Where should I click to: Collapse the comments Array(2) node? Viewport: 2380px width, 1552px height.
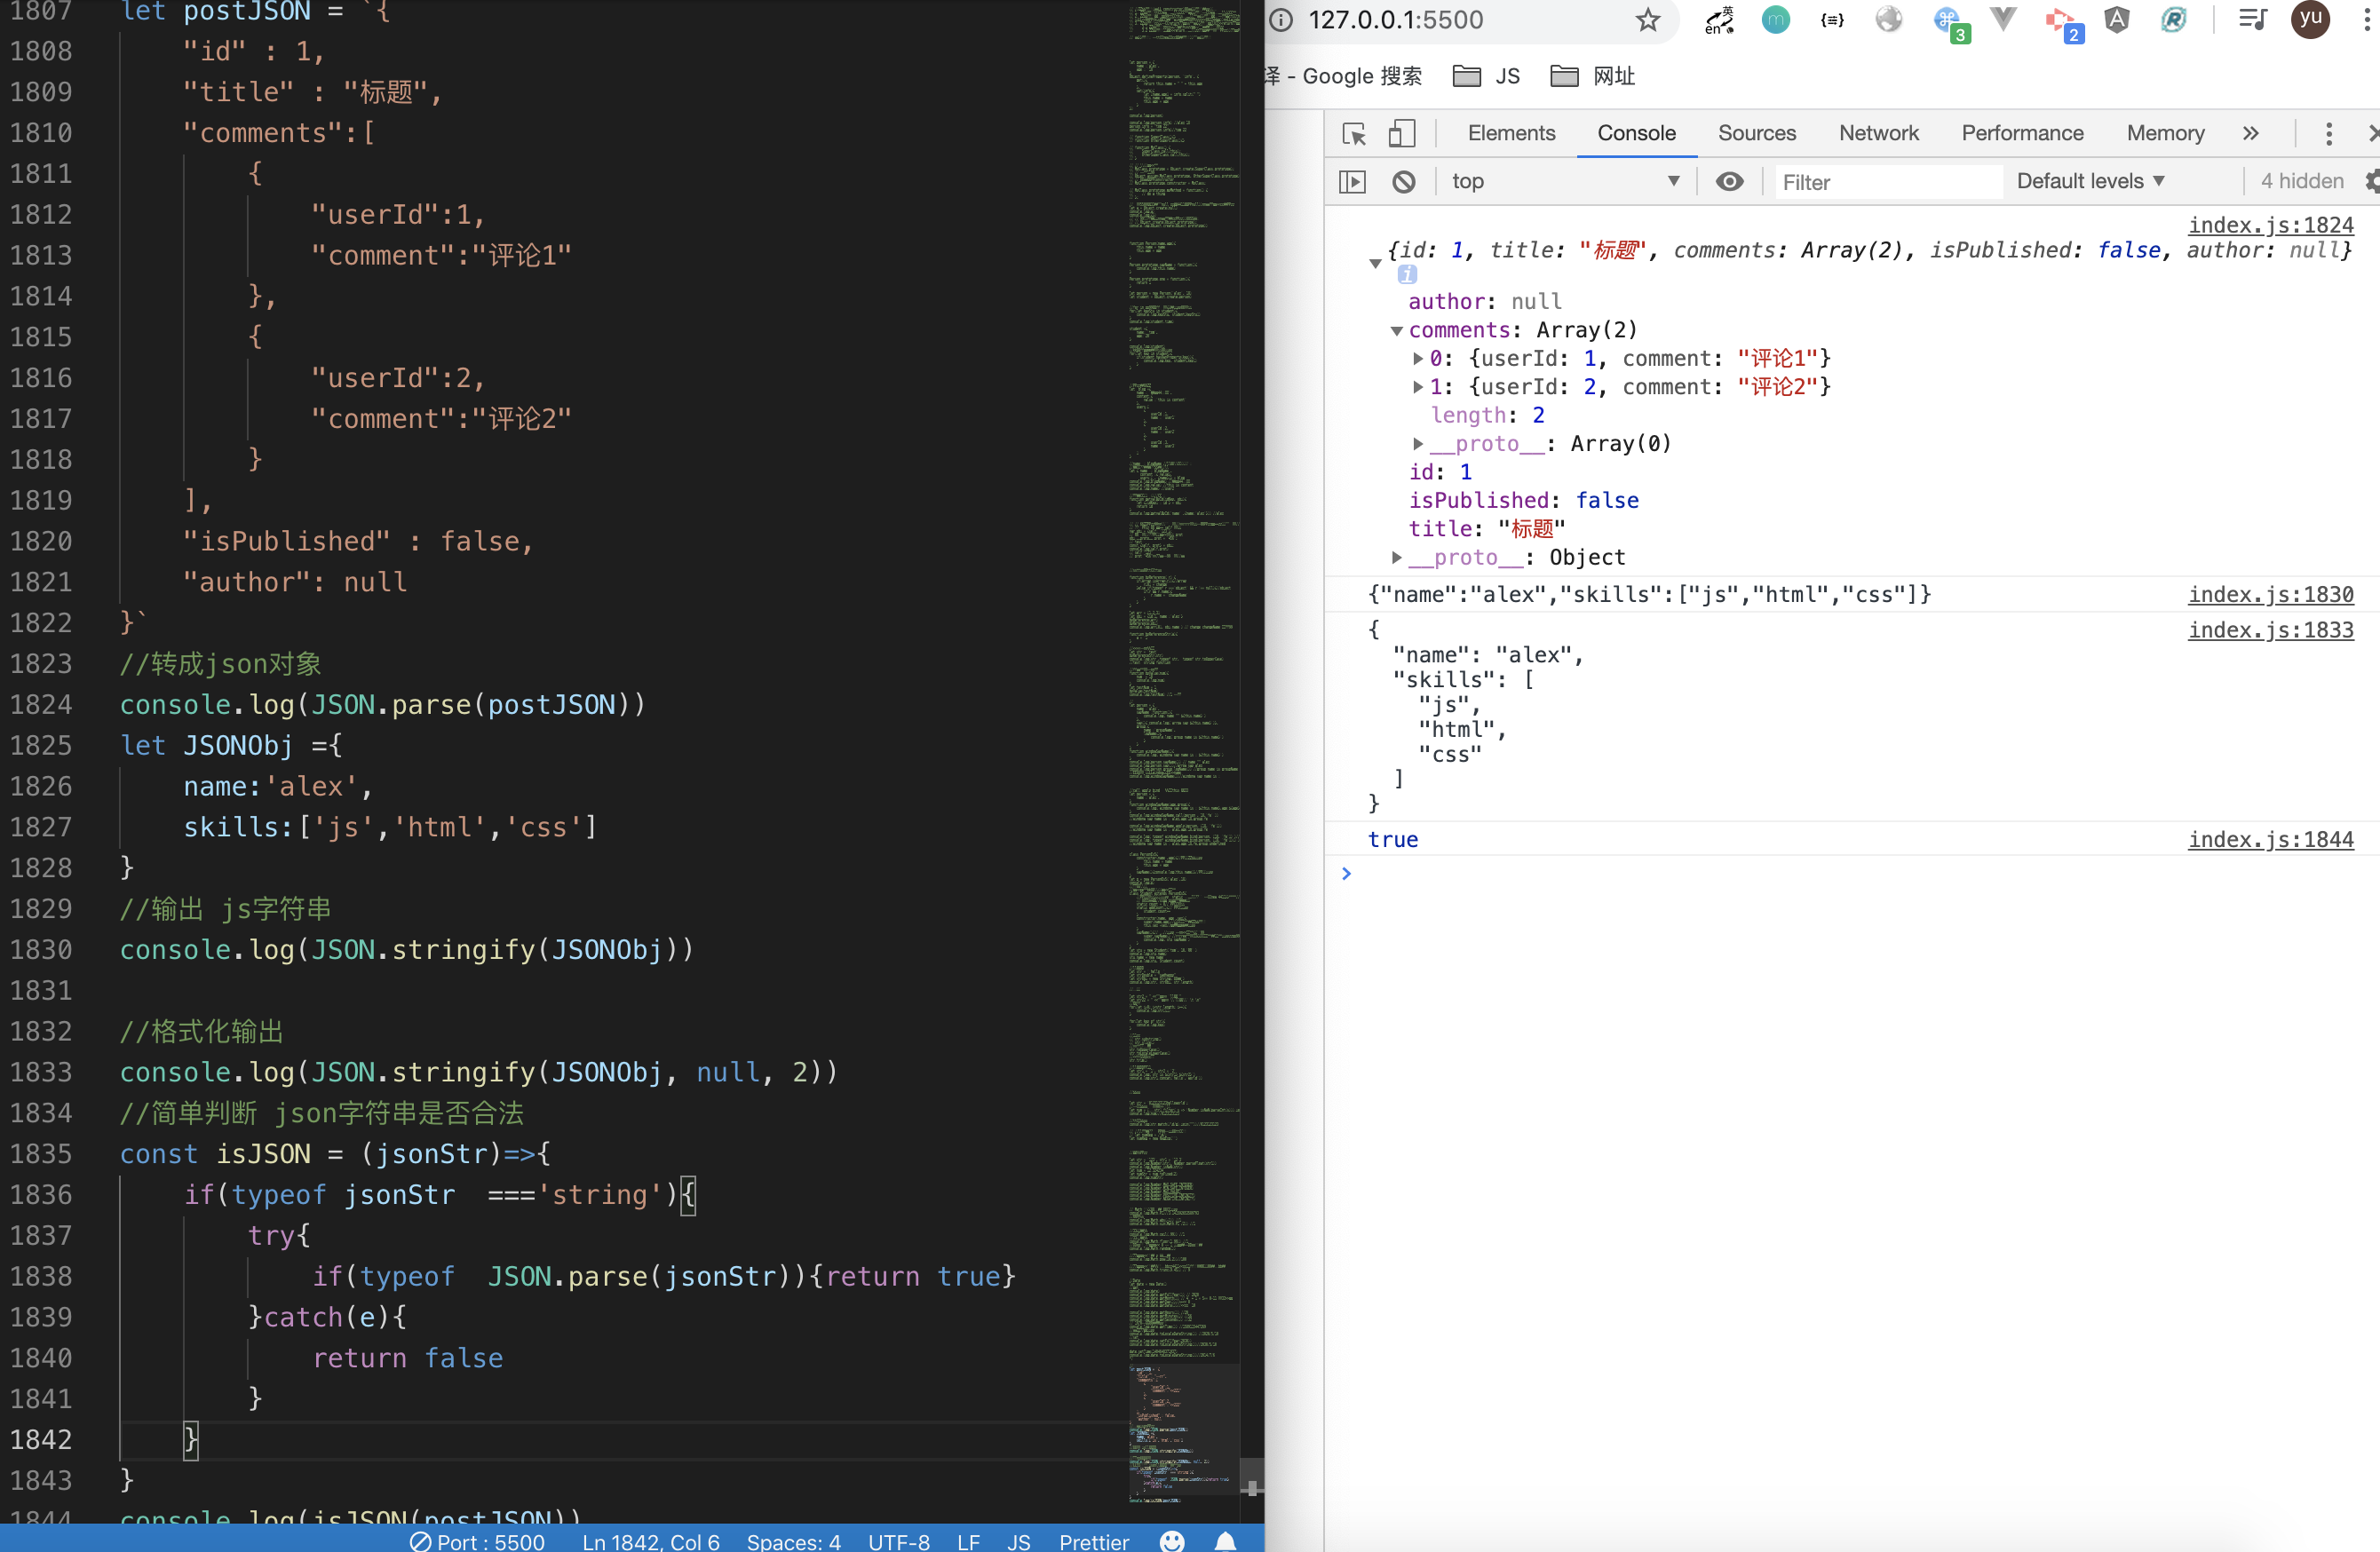point(1397,331)
